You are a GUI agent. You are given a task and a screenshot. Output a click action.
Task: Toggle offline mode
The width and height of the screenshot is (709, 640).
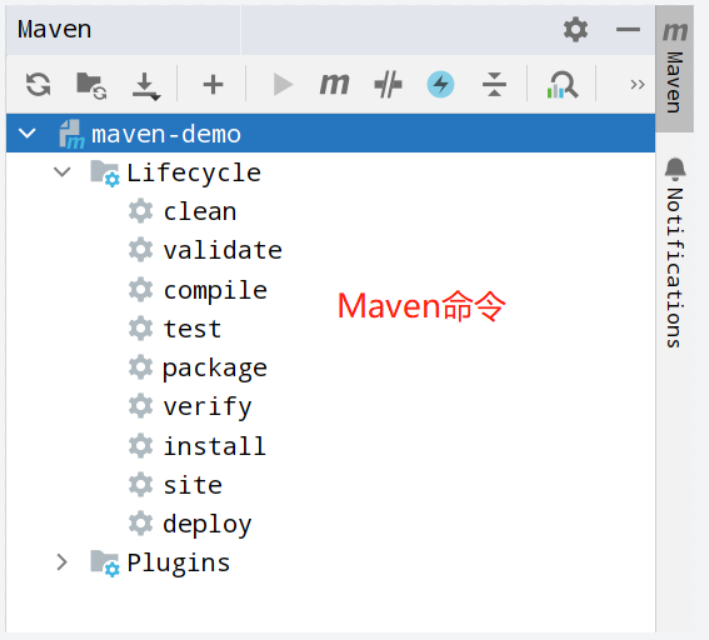coord(388,85)
